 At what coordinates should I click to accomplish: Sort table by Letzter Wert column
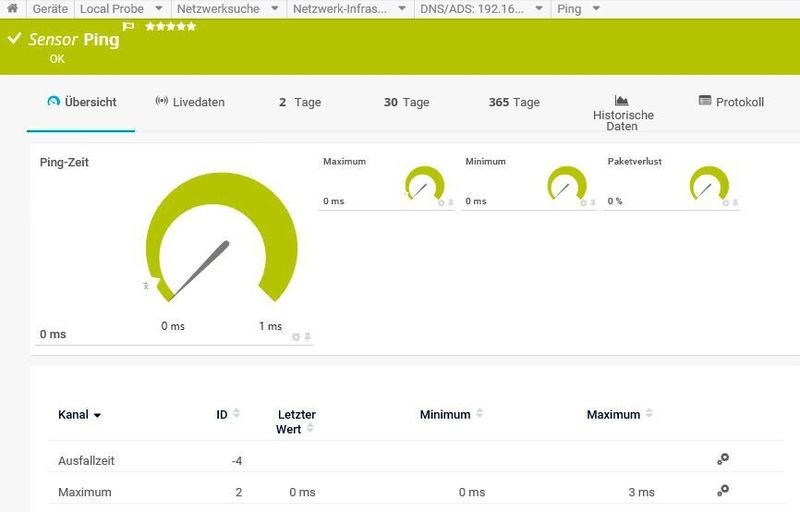point(295,422)
